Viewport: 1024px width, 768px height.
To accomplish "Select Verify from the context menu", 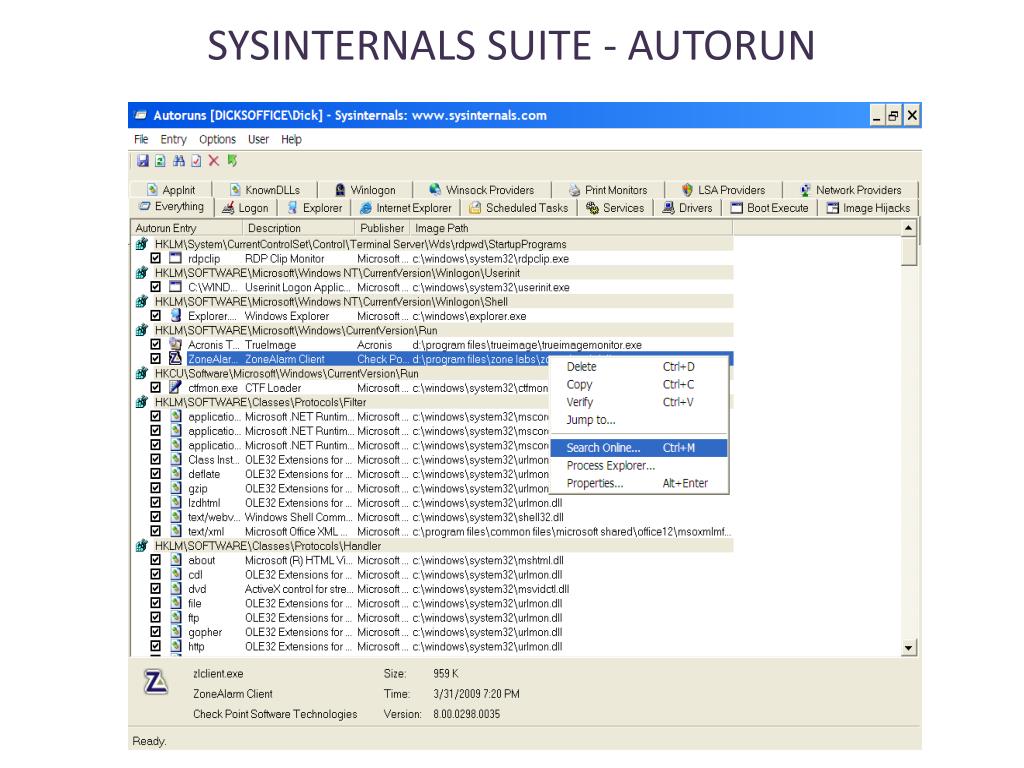I will coord(639,402).
